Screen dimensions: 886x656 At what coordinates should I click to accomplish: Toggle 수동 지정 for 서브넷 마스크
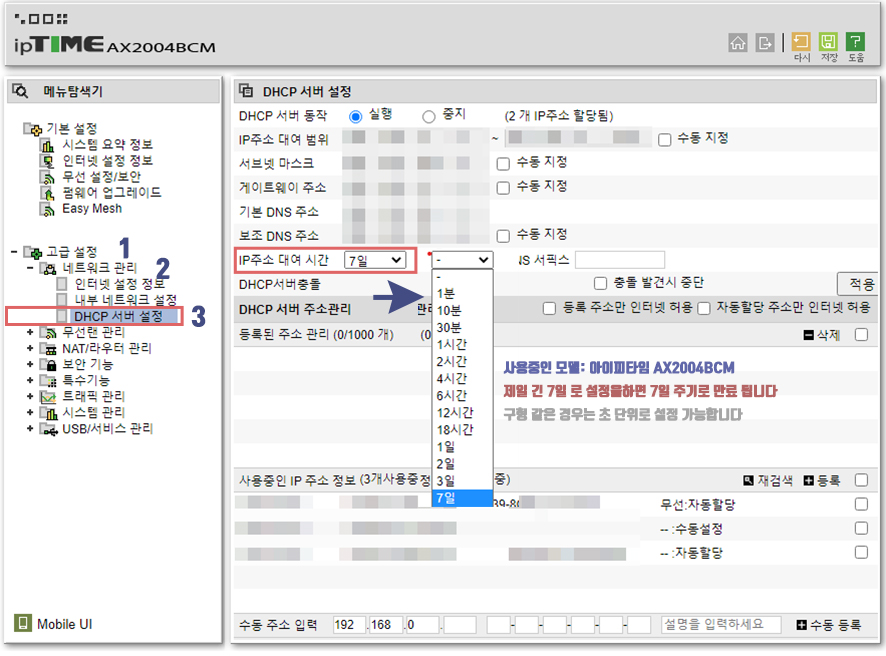click(x=503, y=164)
